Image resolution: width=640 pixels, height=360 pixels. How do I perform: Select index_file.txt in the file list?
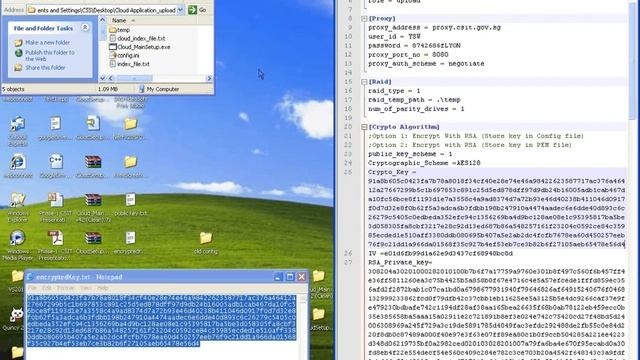pos(129,64)
